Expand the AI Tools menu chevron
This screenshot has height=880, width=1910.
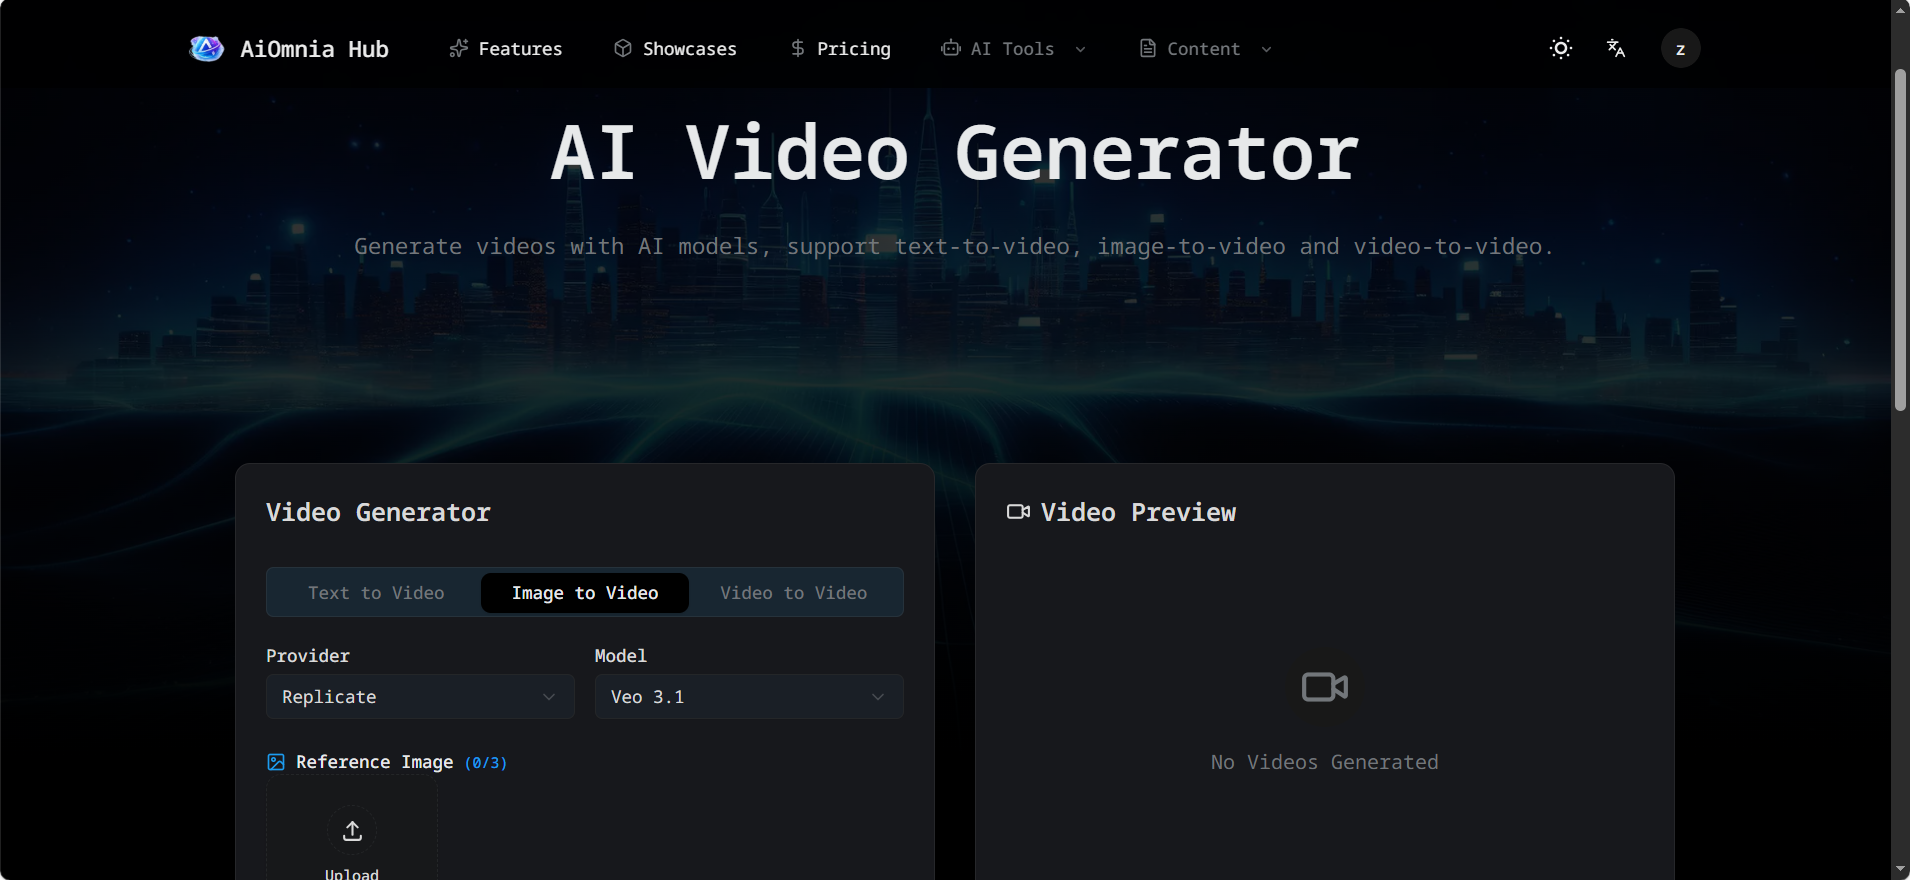click(1080, 49)
